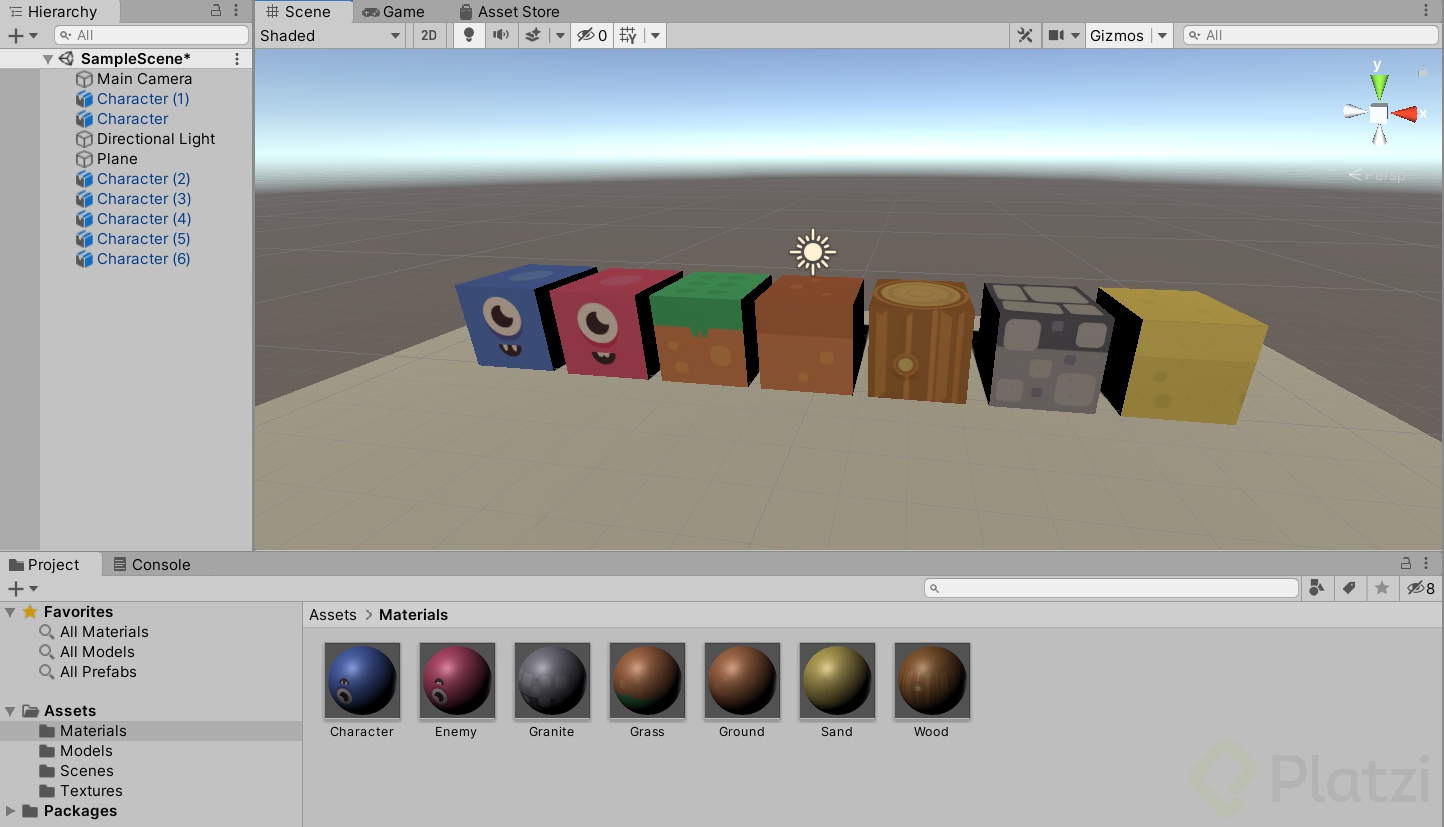Select the Scene tab
Image resolution: width=1444 pixels, height=827 pixels.
click(304, 12)
